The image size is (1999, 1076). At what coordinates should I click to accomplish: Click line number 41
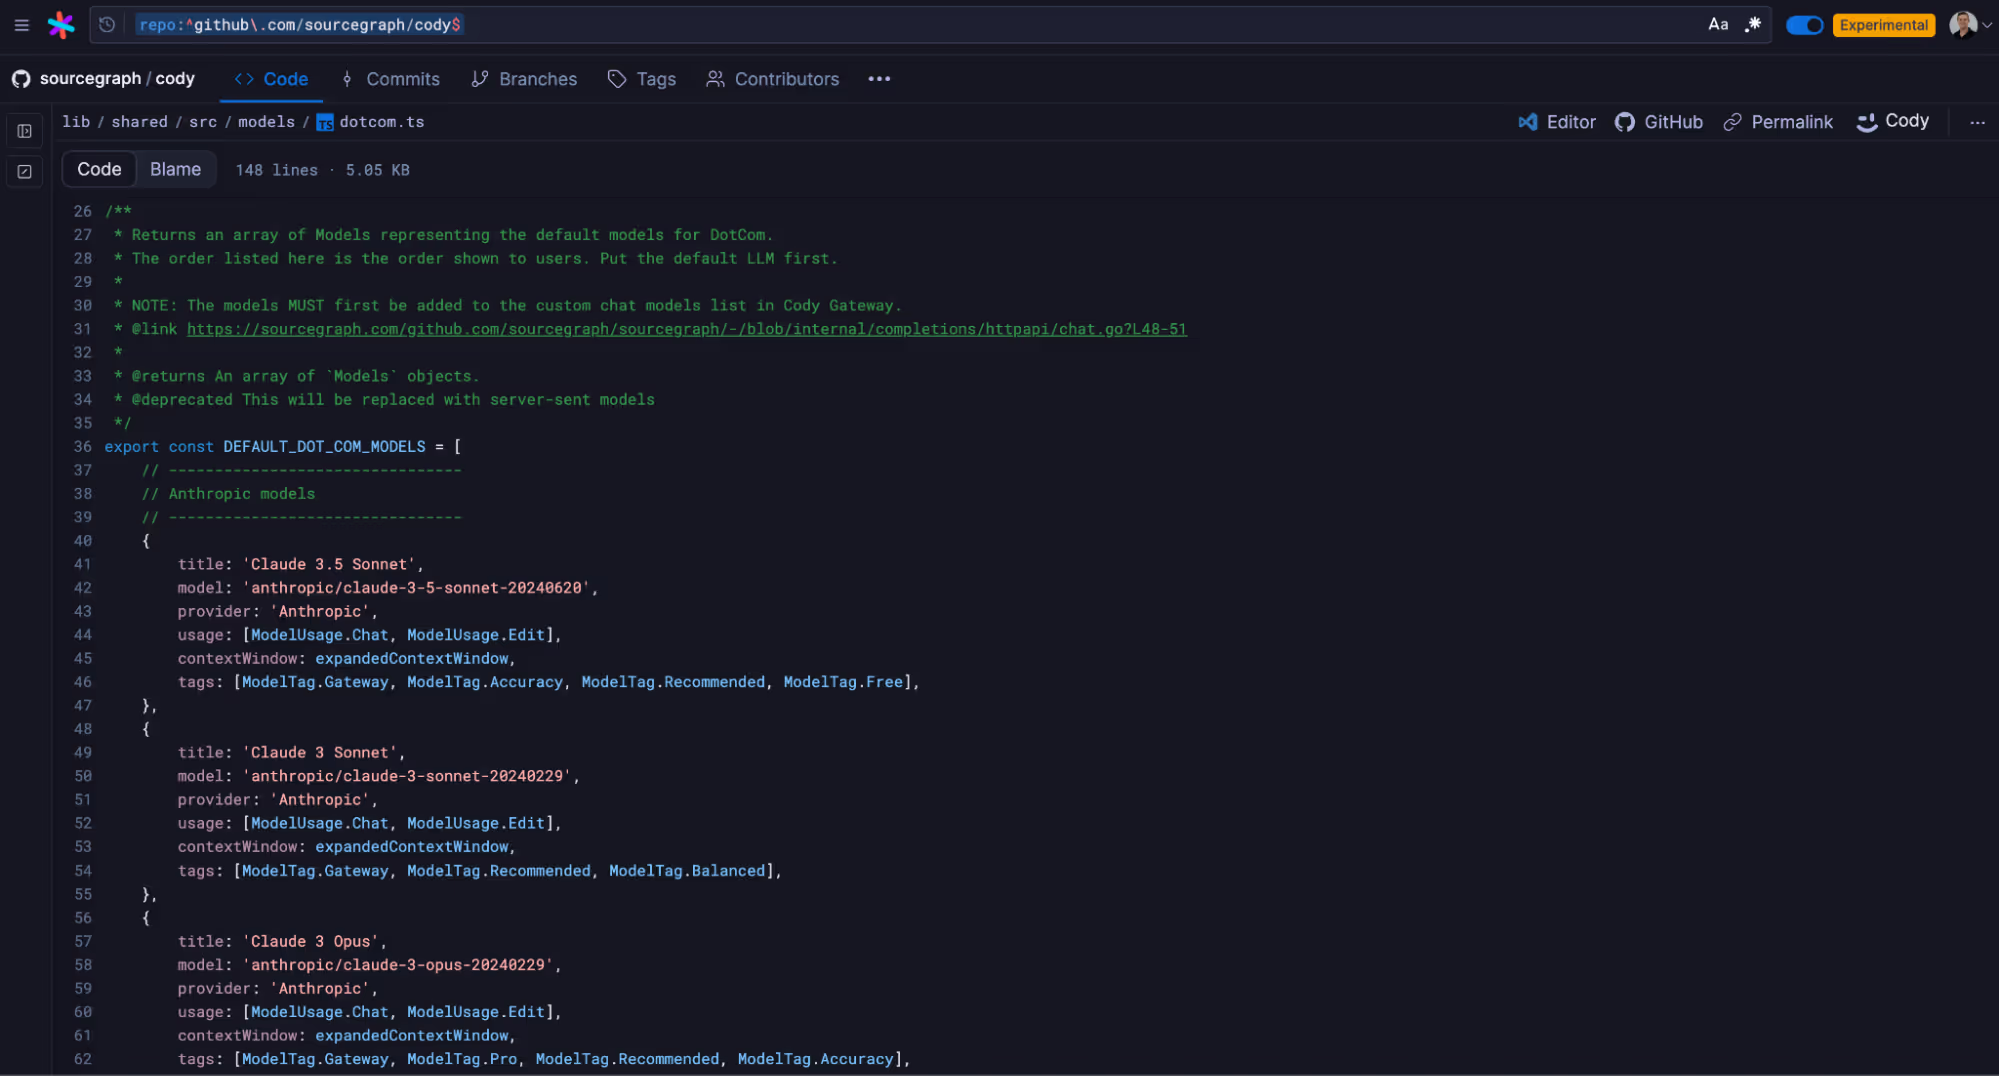pyautogui.click(x=82, y=565)
